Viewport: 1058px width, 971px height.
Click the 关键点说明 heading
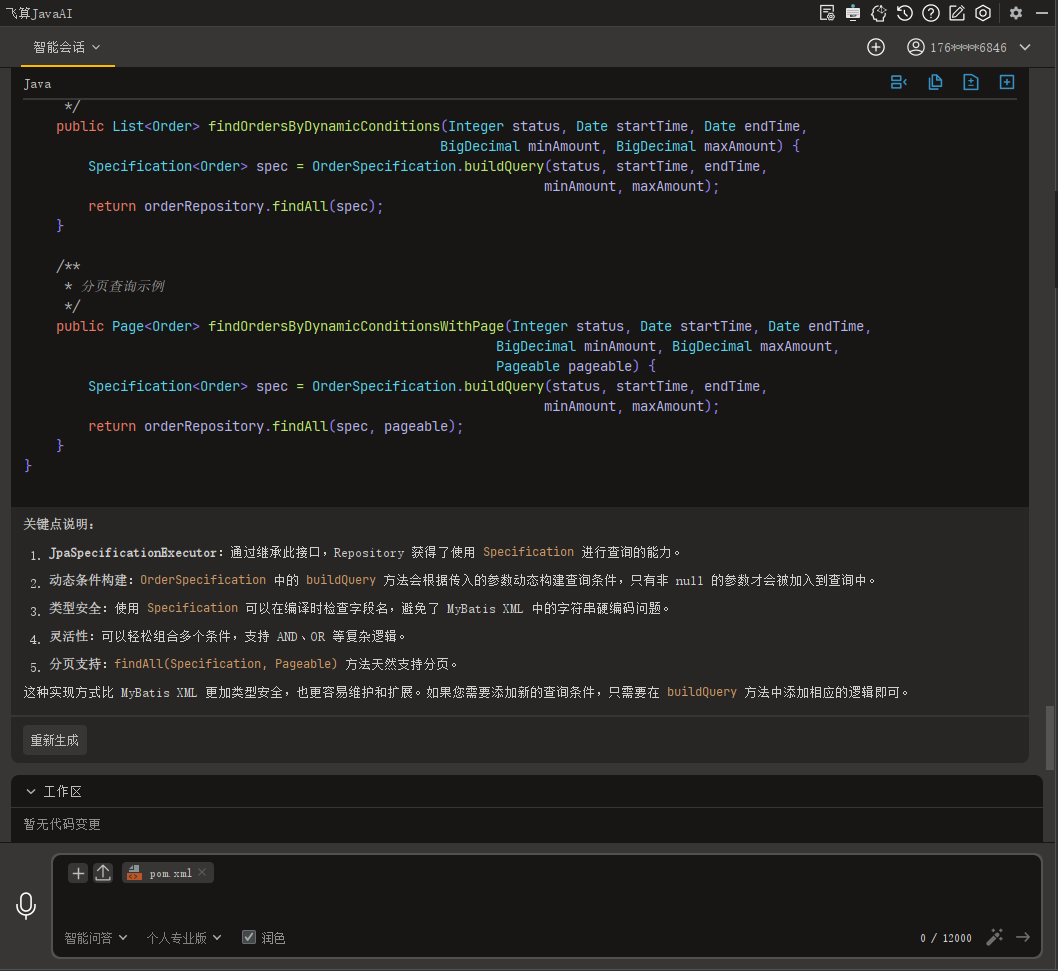(59, 524)
